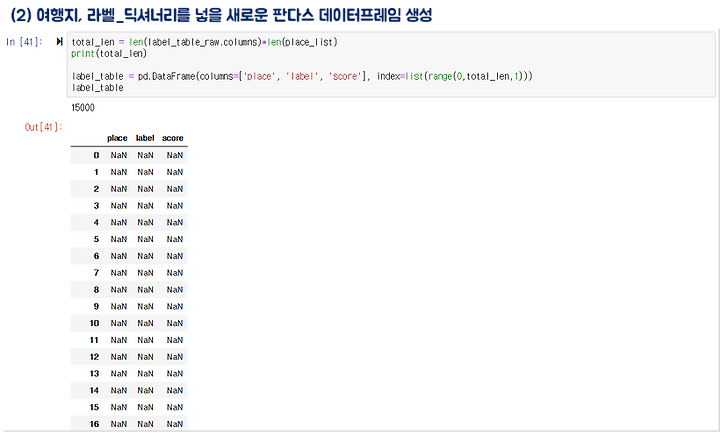This screenshot has width=720, height=435.
Task: Click index 3 in the dataframe
Action: [96, 206]
